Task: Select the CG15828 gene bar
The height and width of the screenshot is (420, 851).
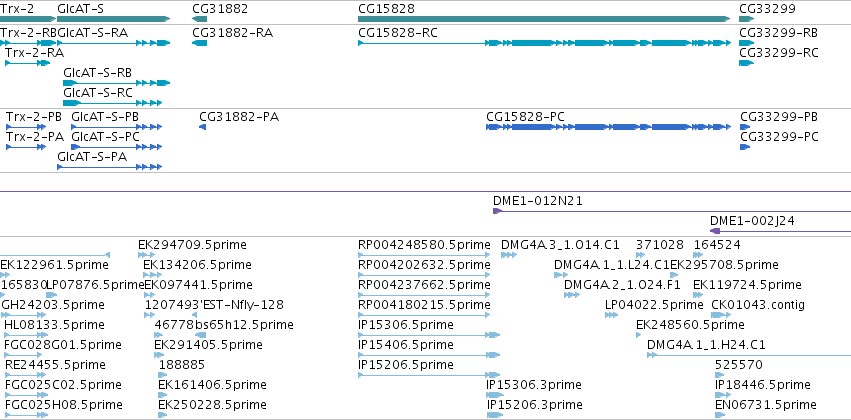Action: [x=544, y=19]
